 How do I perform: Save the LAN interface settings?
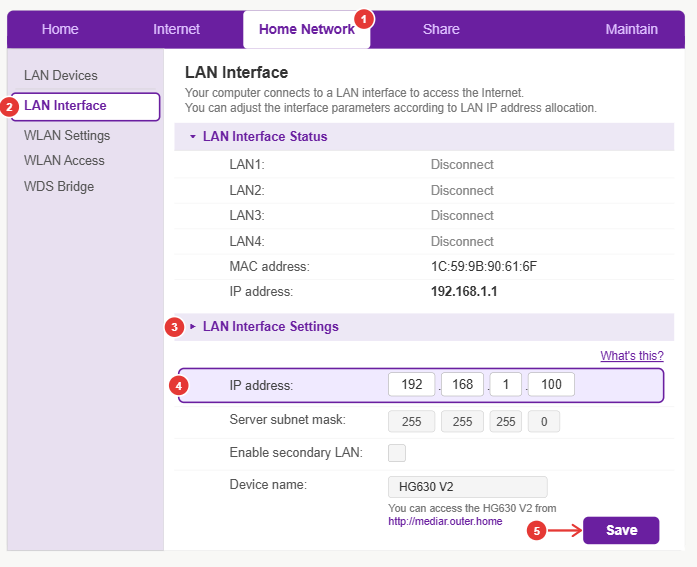(x=621, y=530)
